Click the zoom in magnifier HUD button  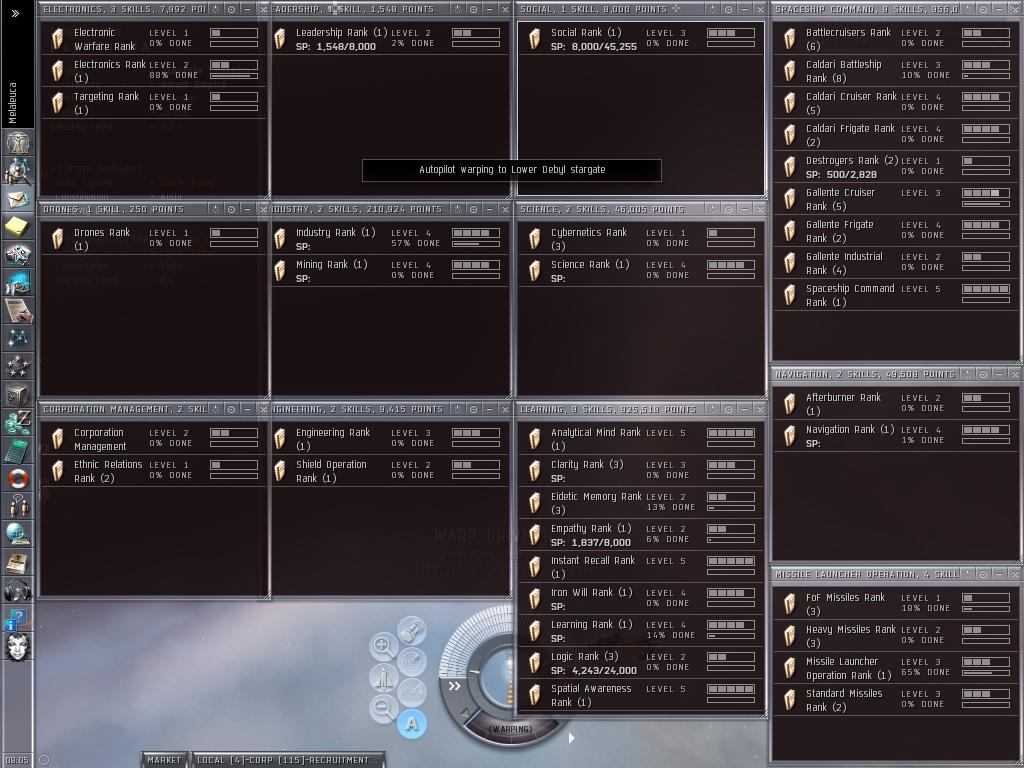pos(383,646)
